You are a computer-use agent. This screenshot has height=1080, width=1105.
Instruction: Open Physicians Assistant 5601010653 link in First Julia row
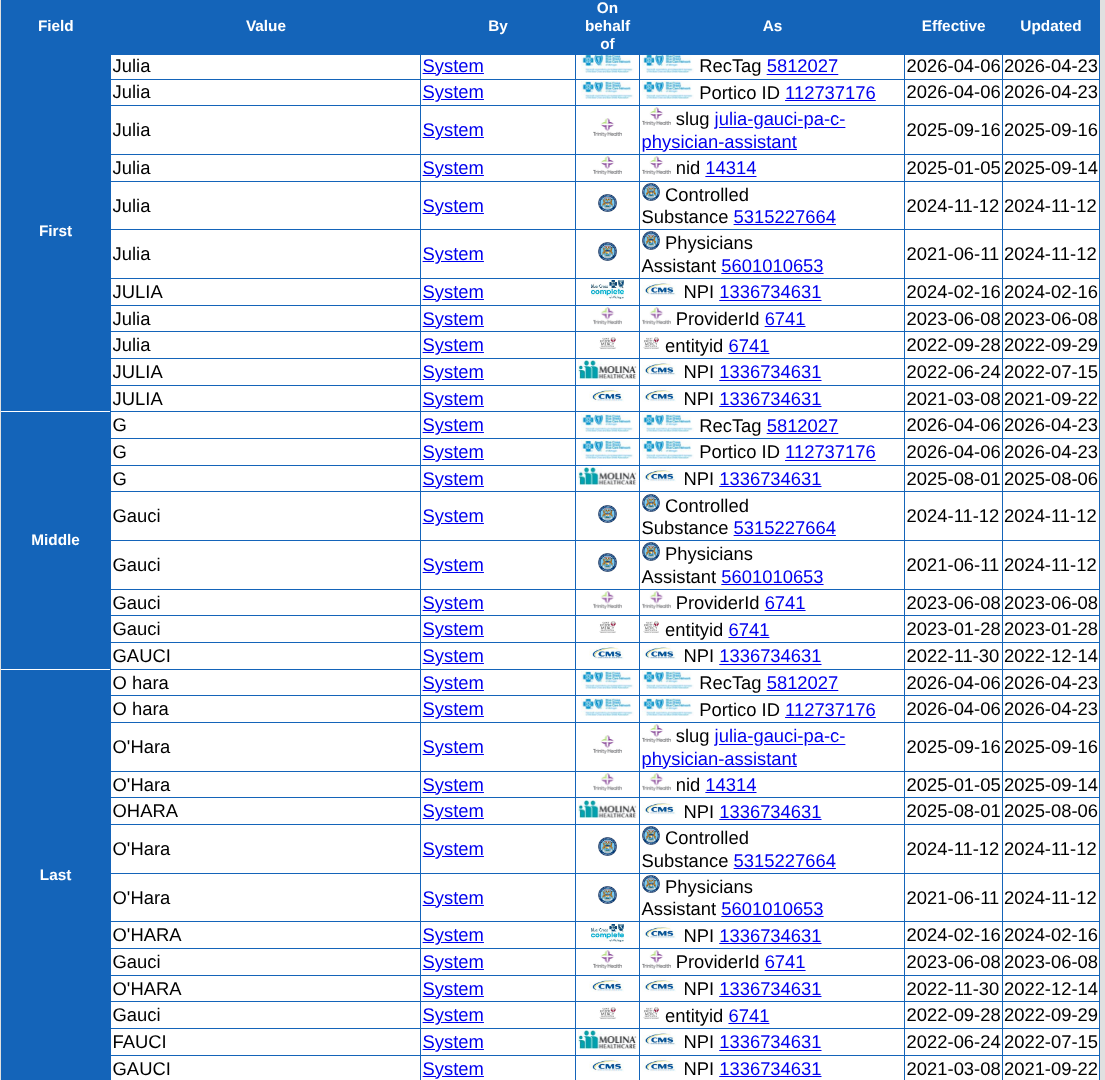pos(772,266)
